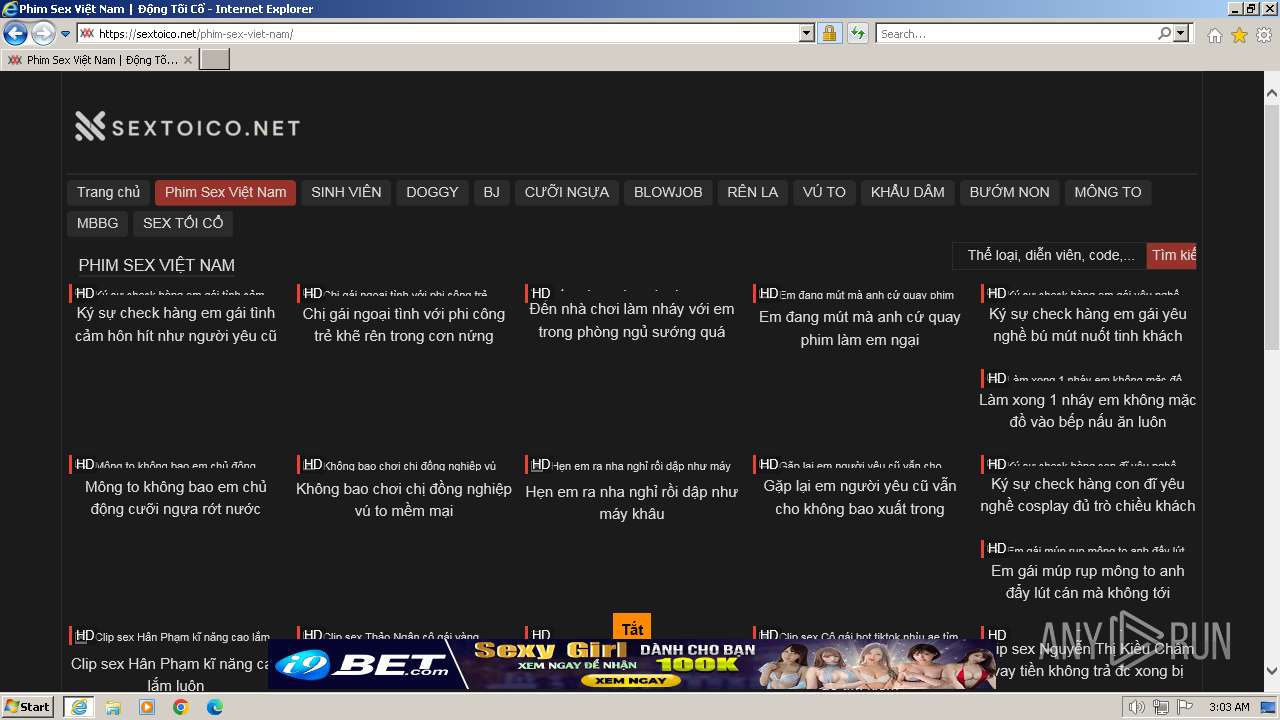View the security lock report icon
Screen dimensions: 1280x720
coord(829,34)
